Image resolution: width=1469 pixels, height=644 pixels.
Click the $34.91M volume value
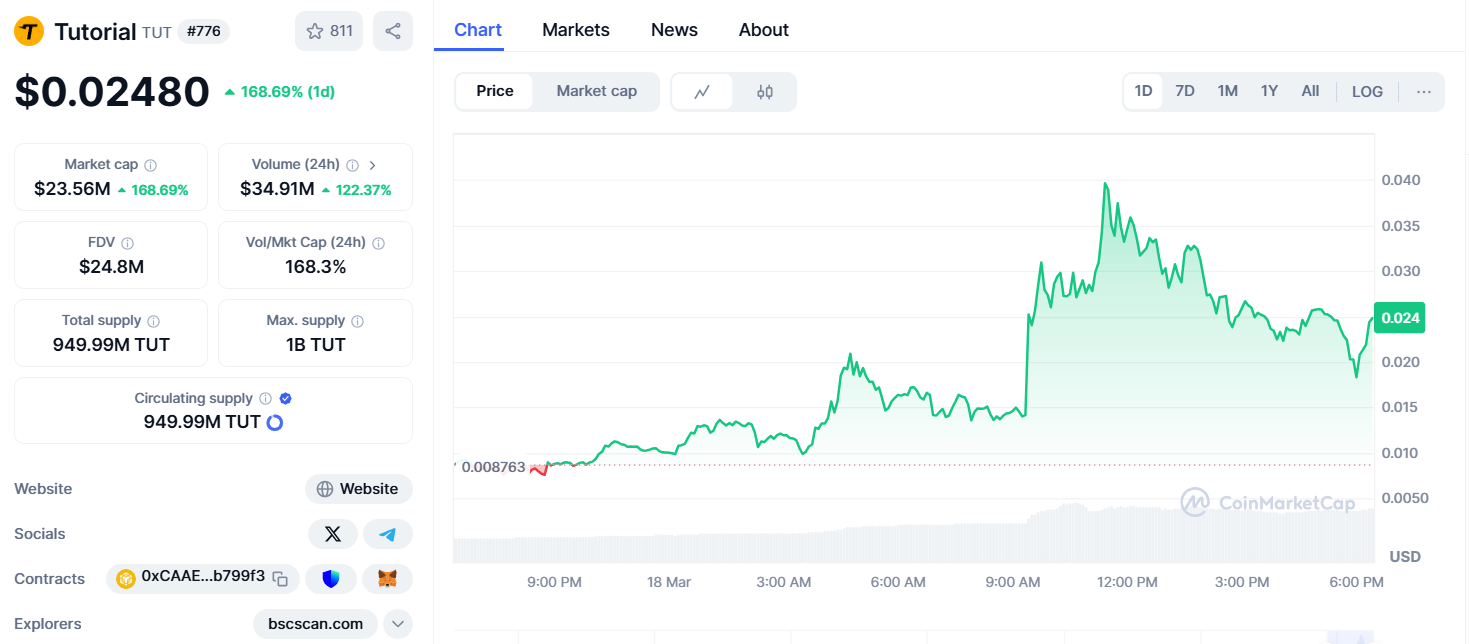[x=277, y=189]
